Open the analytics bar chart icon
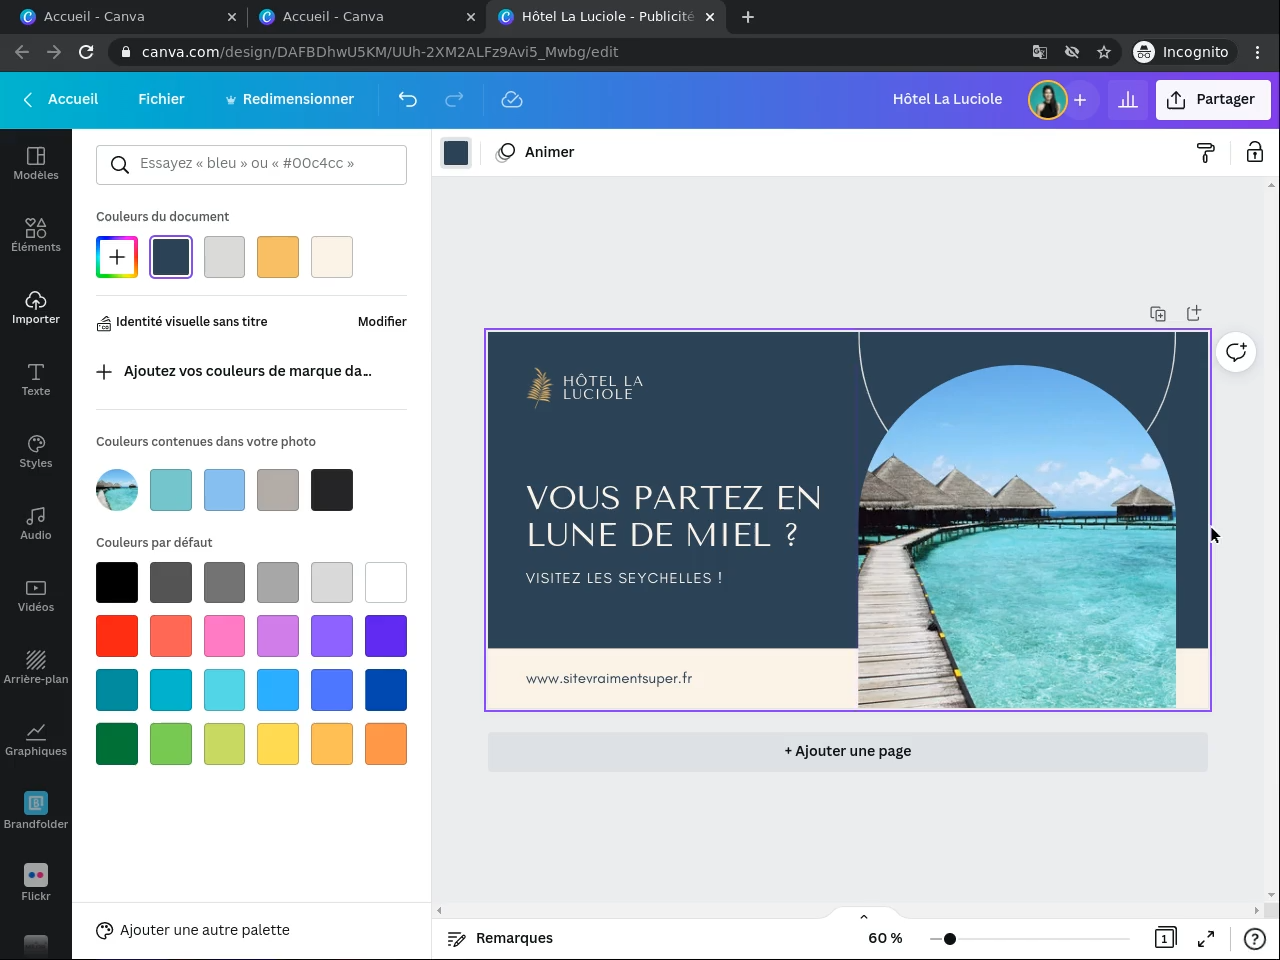The height and width of the screenshot is (960, 1280). click(x=1128, y=100)
